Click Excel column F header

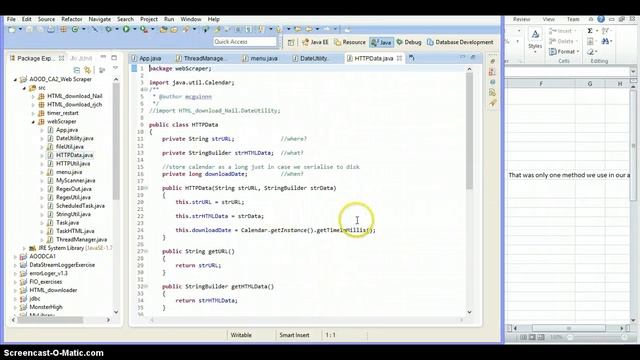click(541, 84)
